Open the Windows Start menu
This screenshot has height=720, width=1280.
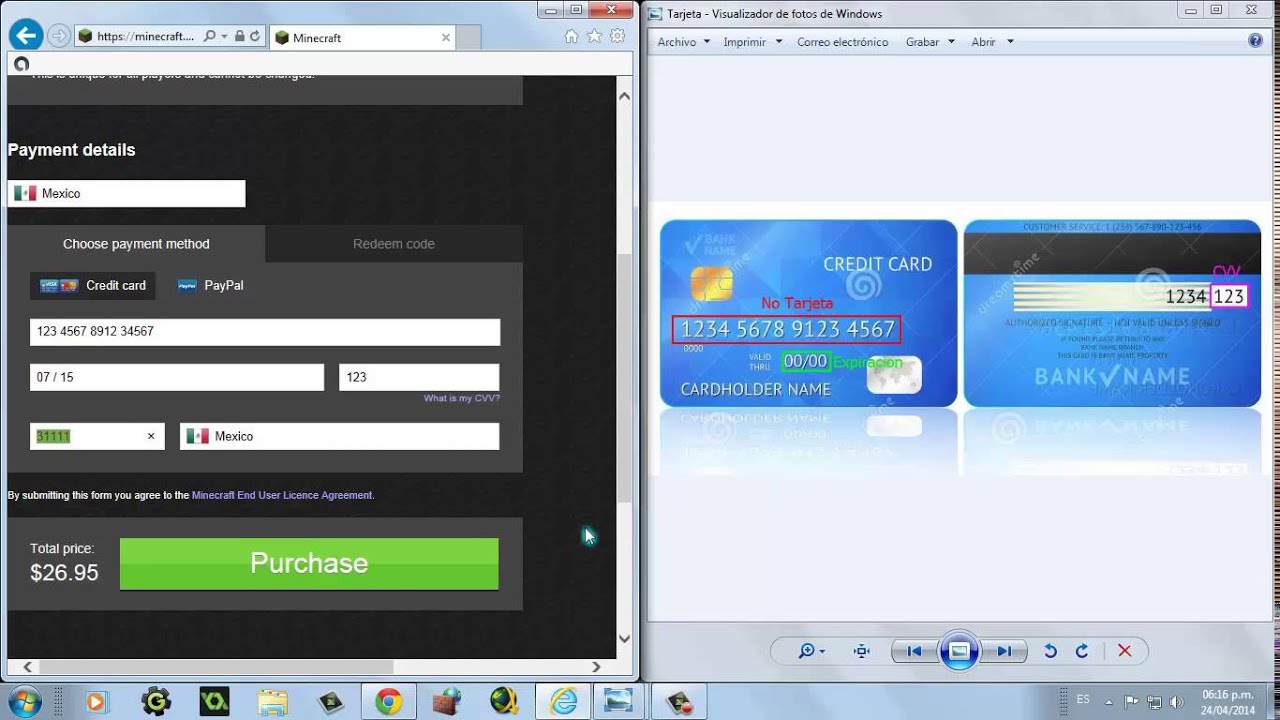pos(24,701)
